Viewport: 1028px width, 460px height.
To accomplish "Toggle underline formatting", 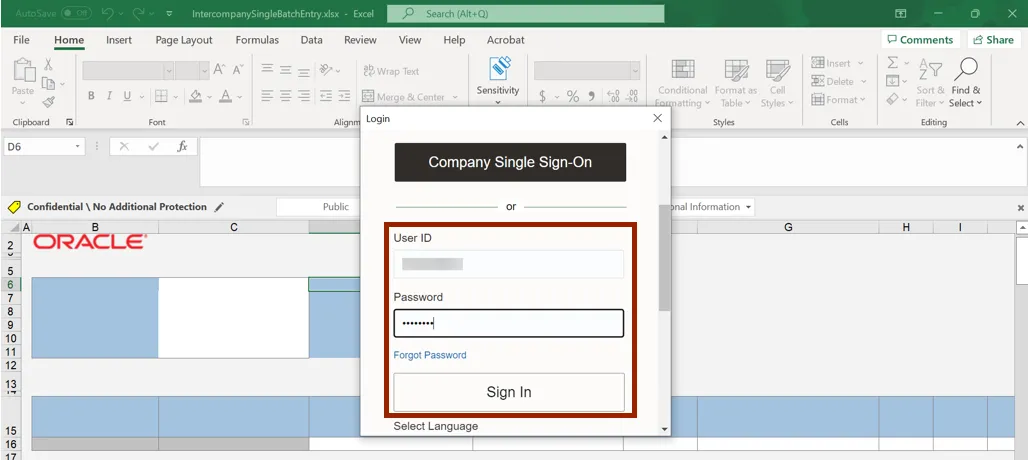I will point(127,96).
